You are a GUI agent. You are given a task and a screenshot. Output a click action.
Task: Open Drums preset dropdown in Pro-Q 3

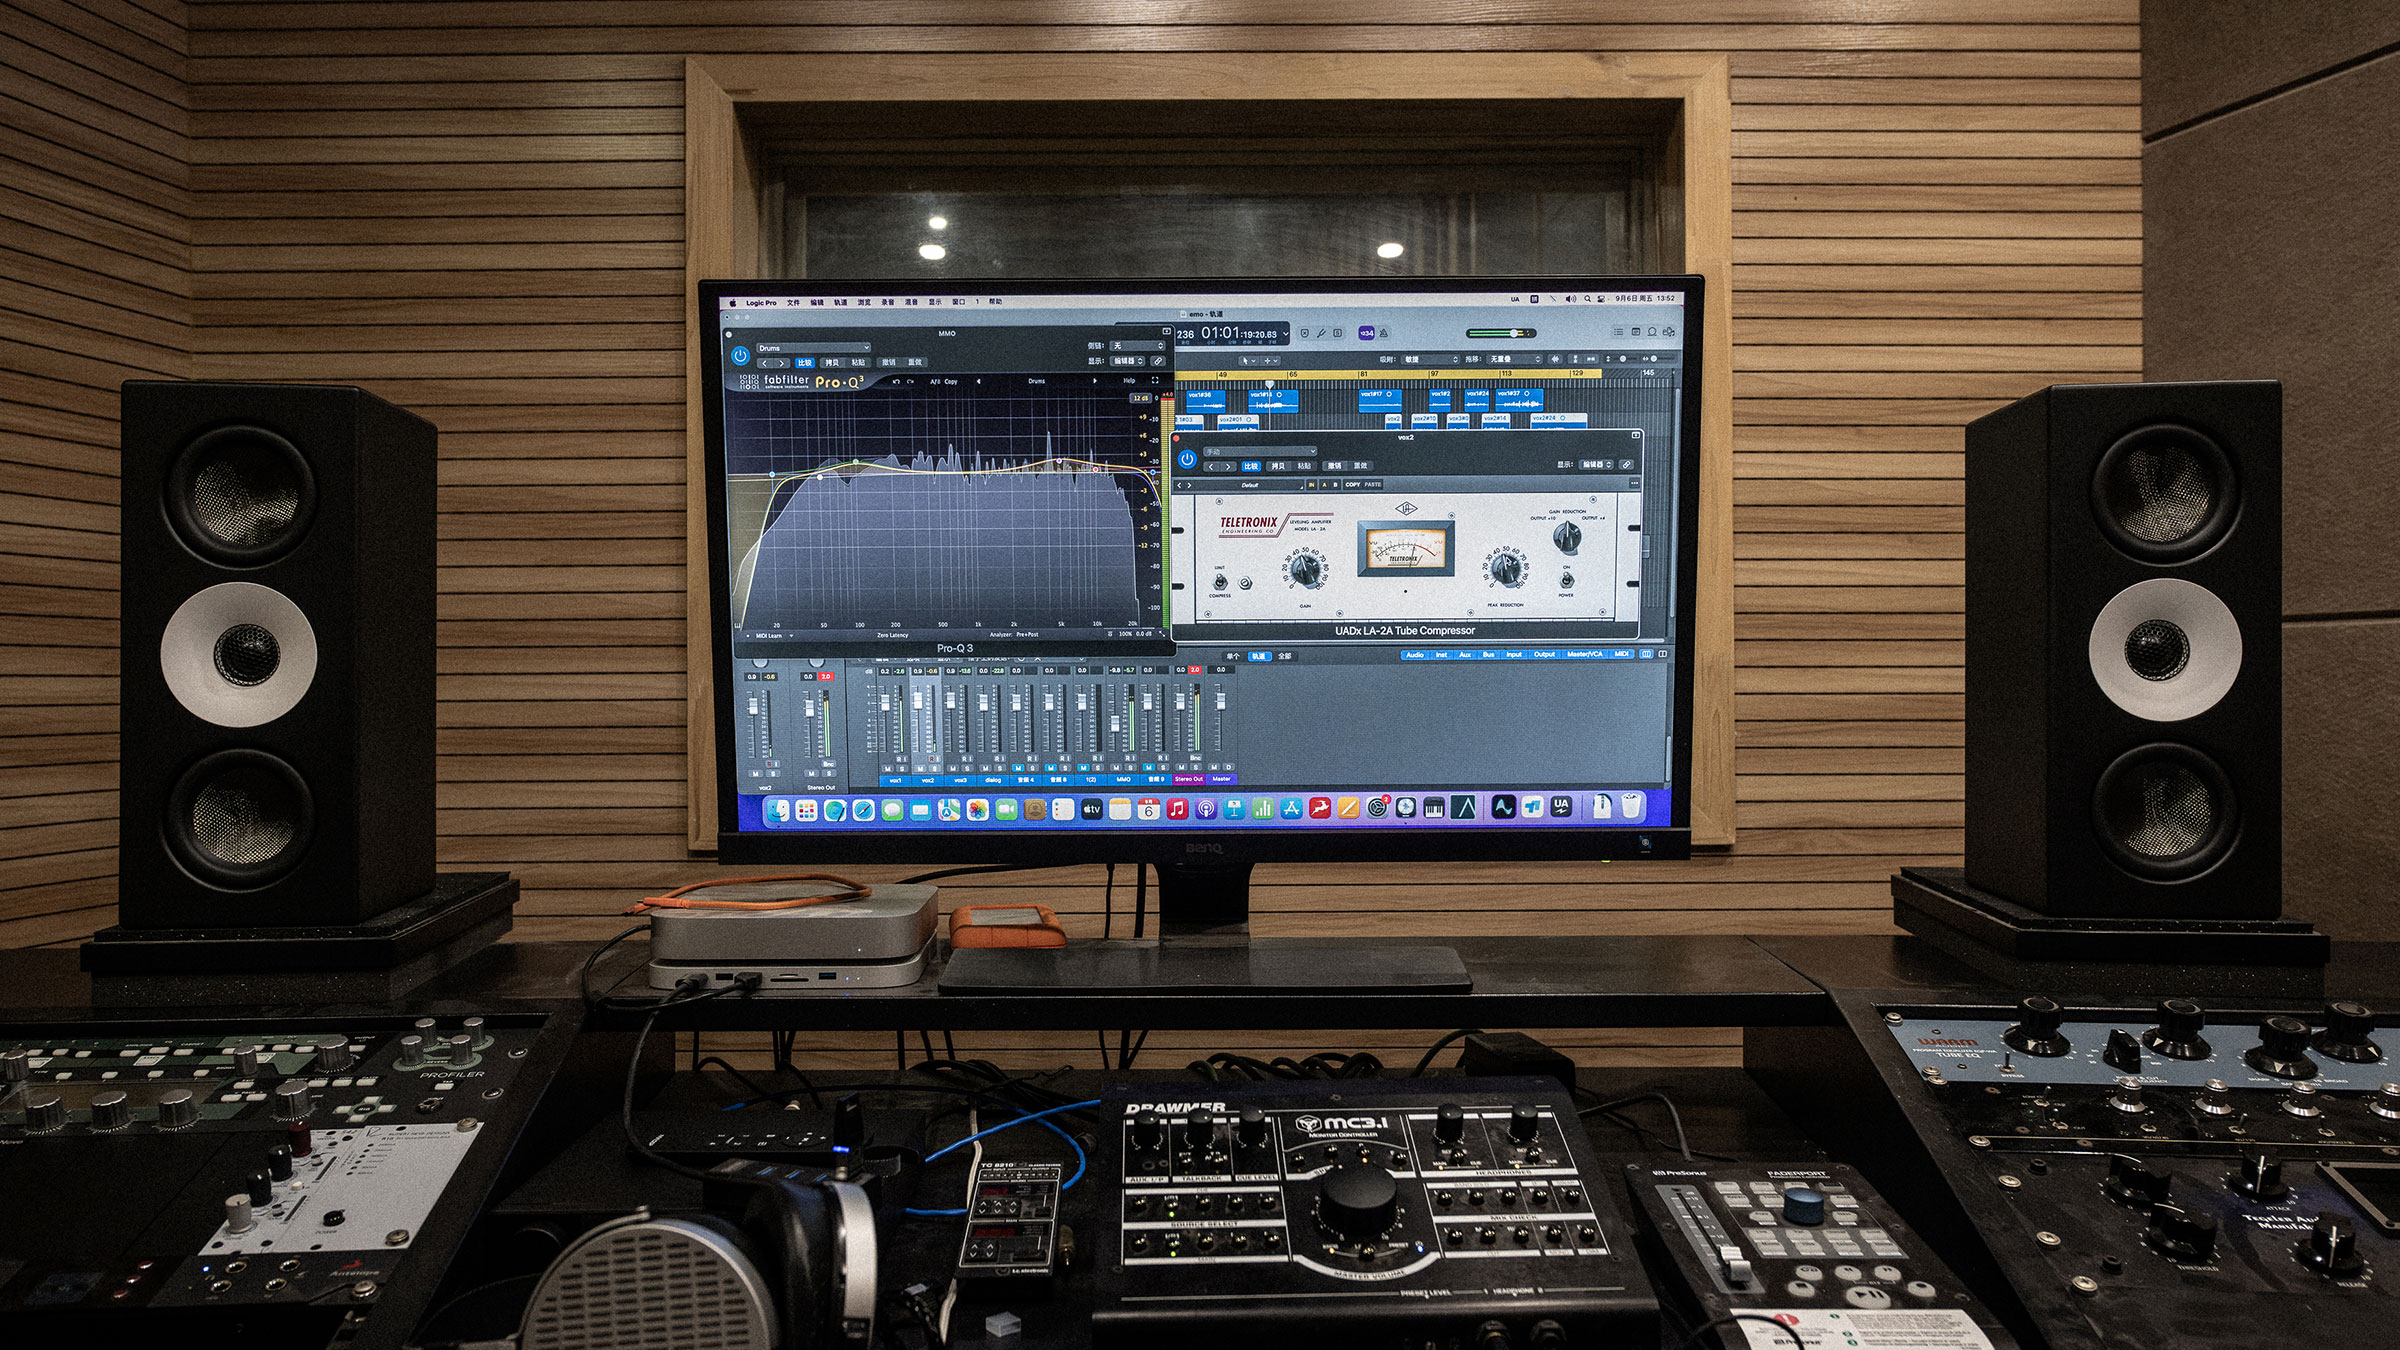click(814, 348)
